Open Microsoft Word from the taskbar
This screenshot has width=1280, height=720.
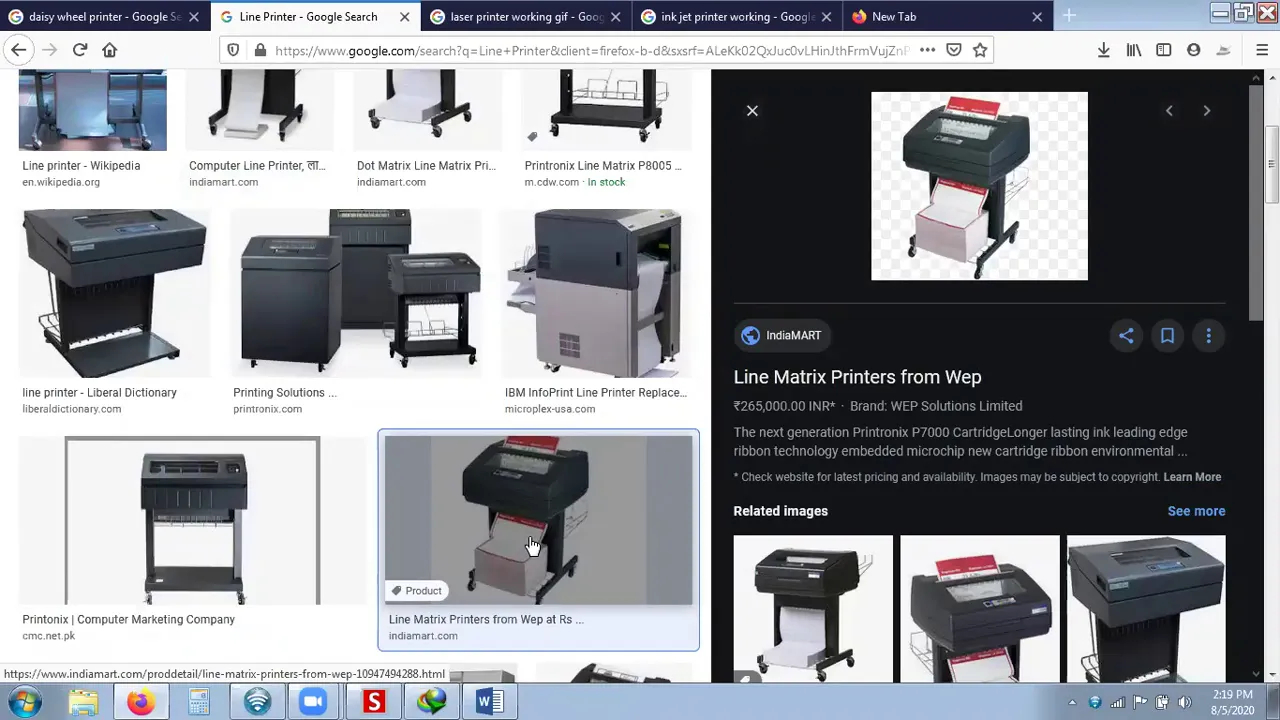[x=489, y=702]
